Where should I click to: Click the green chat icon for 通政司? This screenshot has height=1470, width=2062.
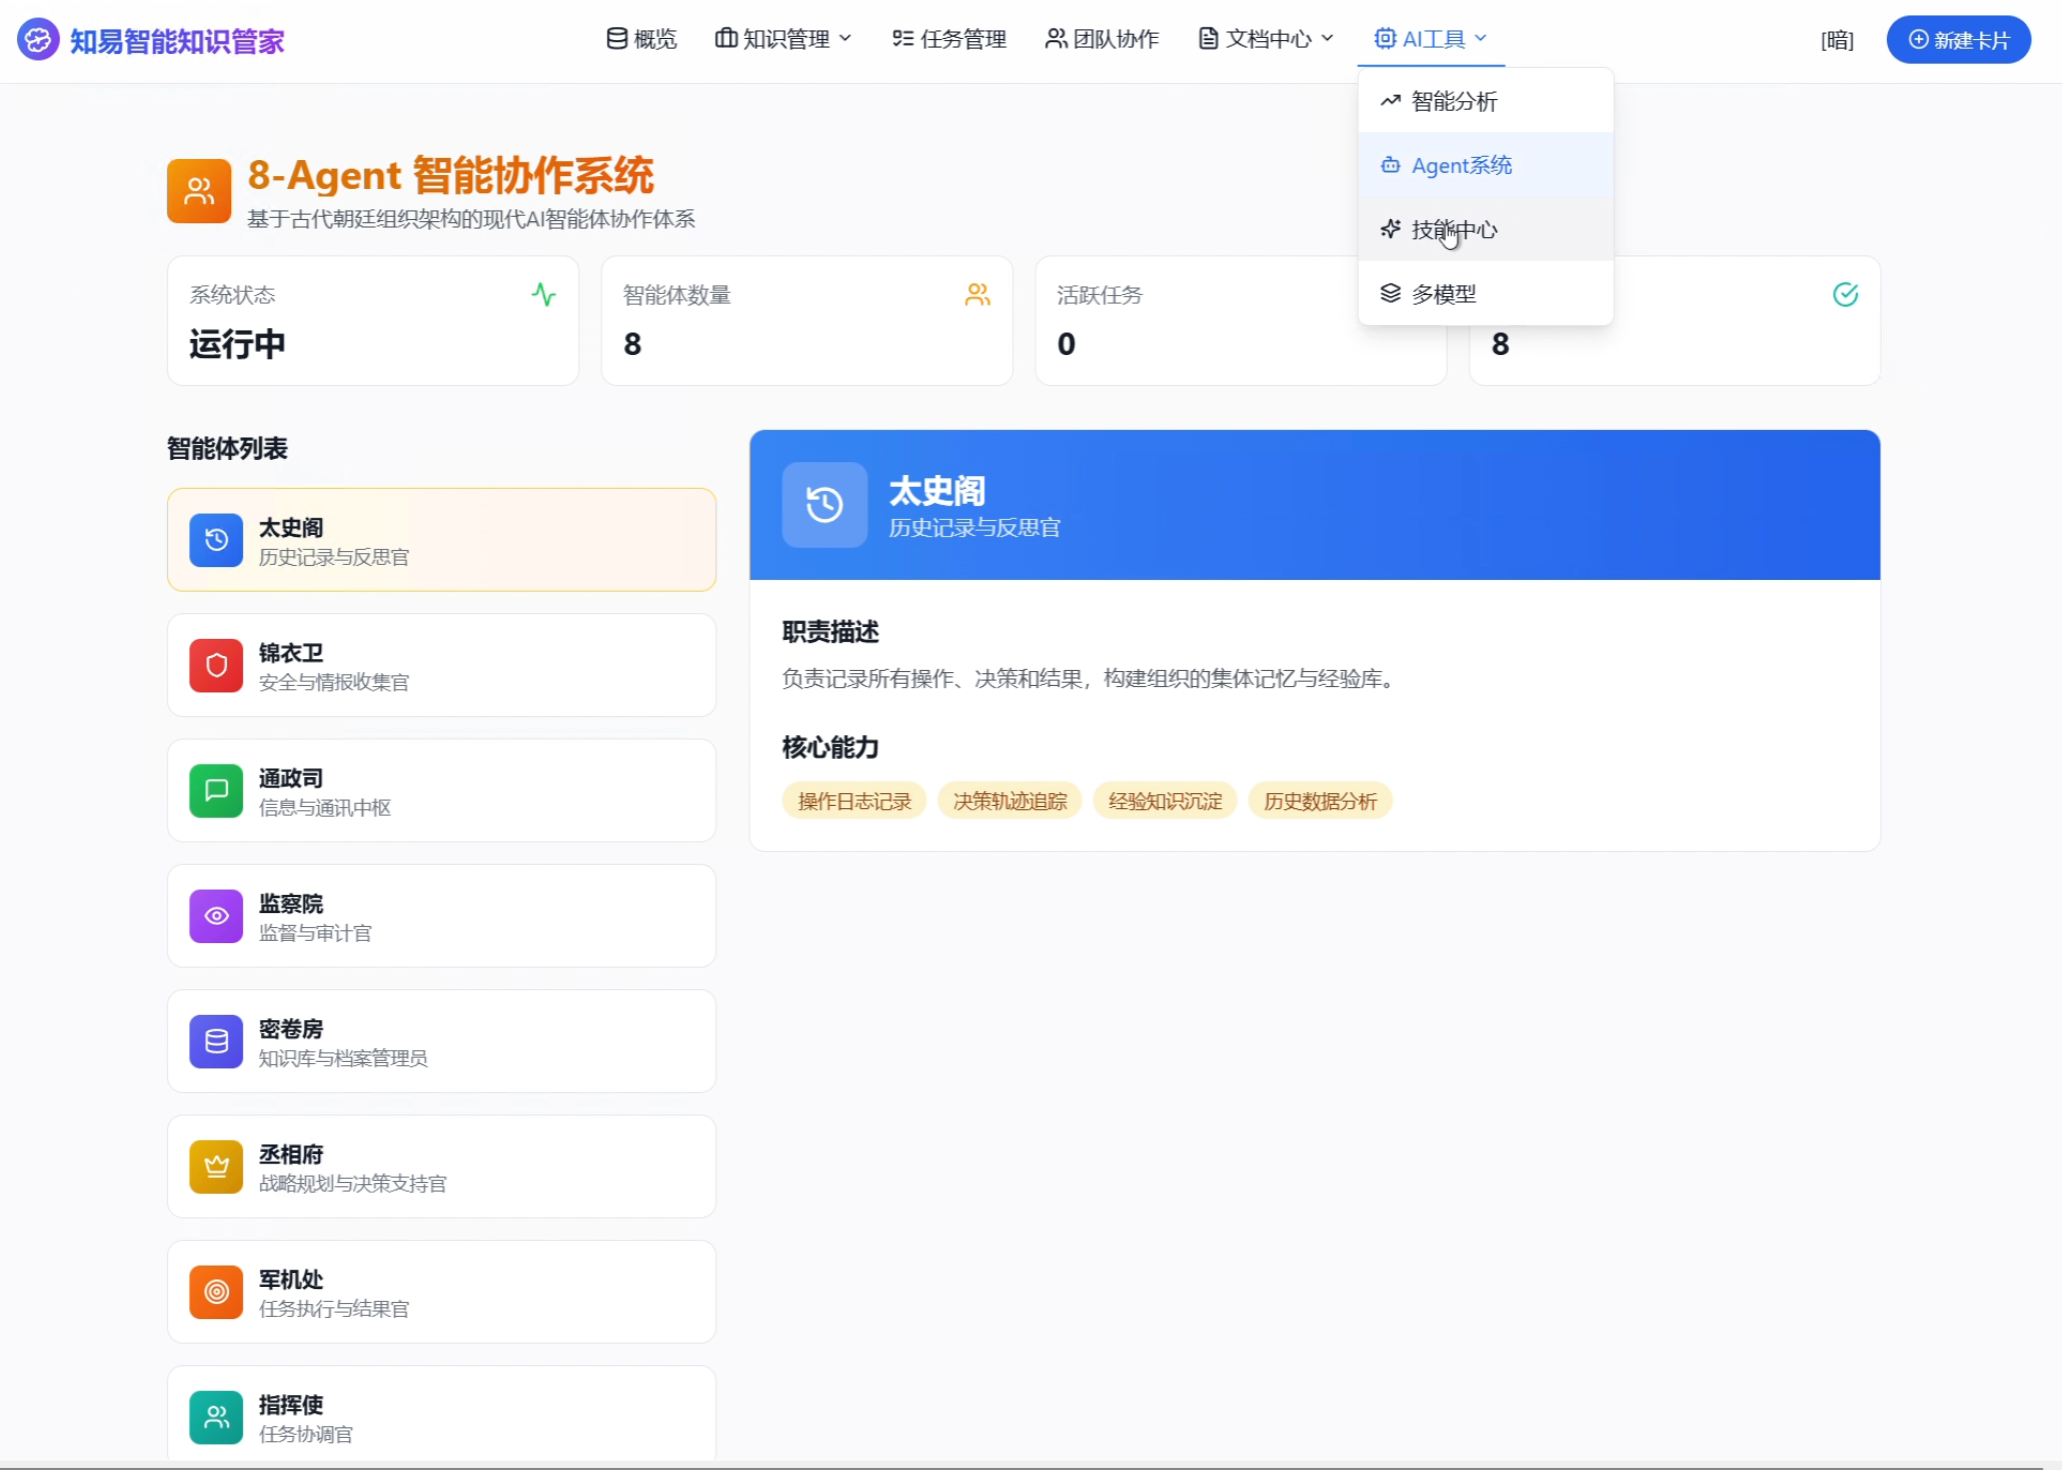click(x=216, y=791)
